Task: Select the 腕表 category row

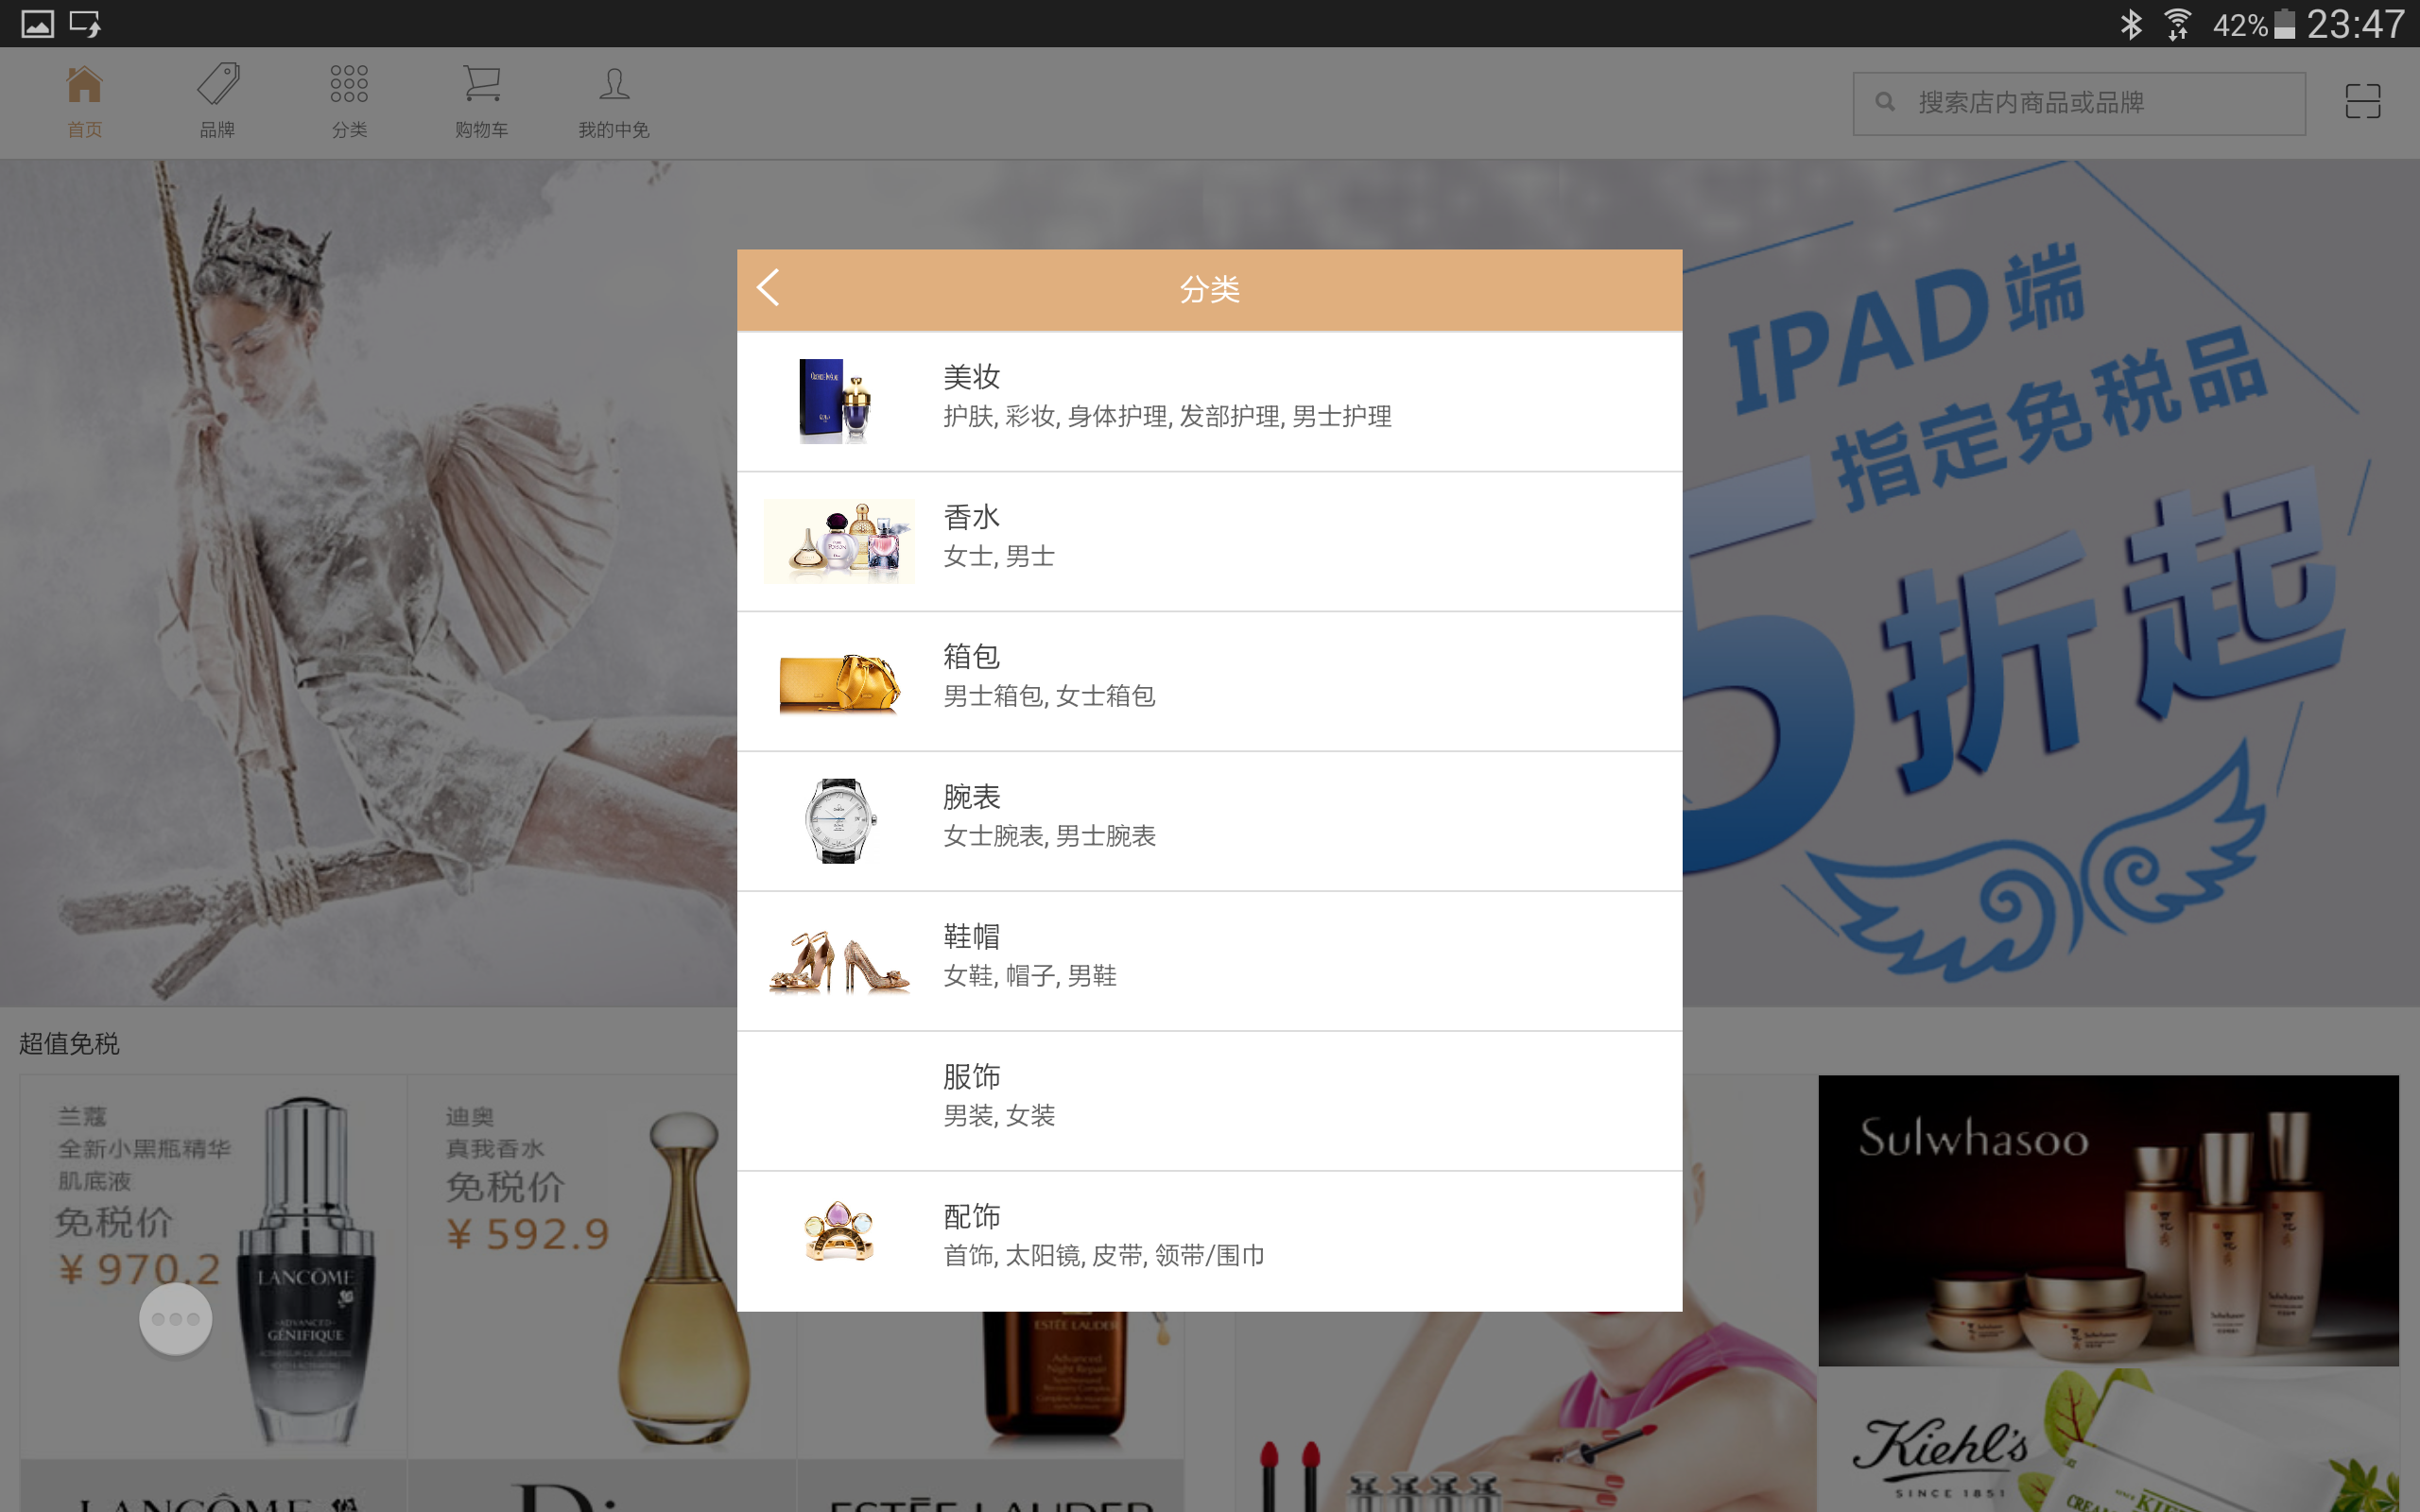Action: [x=1209, y=821]
